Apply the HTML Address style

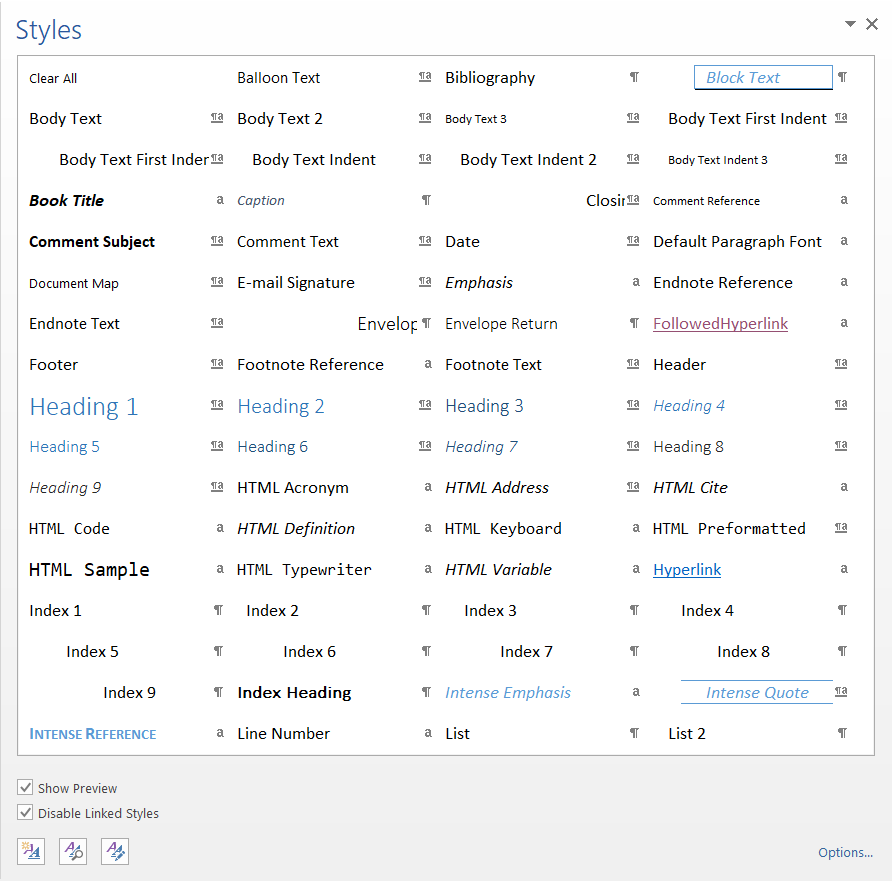coord(497,487)
